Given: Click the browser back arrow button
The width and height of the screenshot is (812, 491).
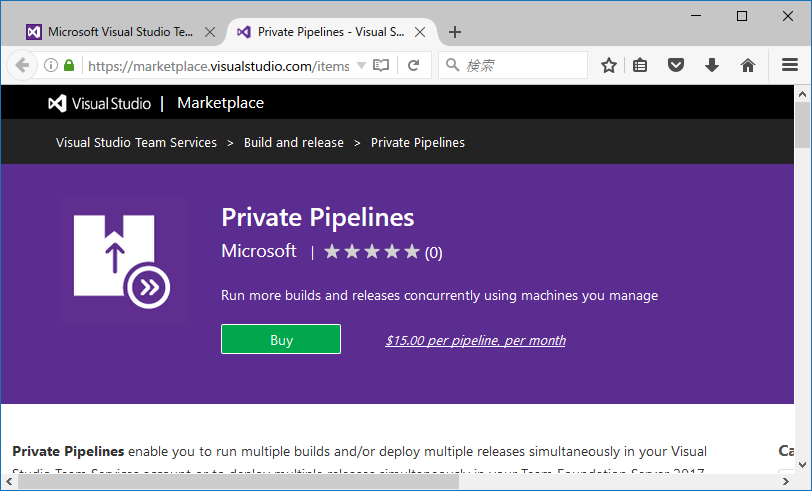Looking at the screenshot, I should pos(22,65).
